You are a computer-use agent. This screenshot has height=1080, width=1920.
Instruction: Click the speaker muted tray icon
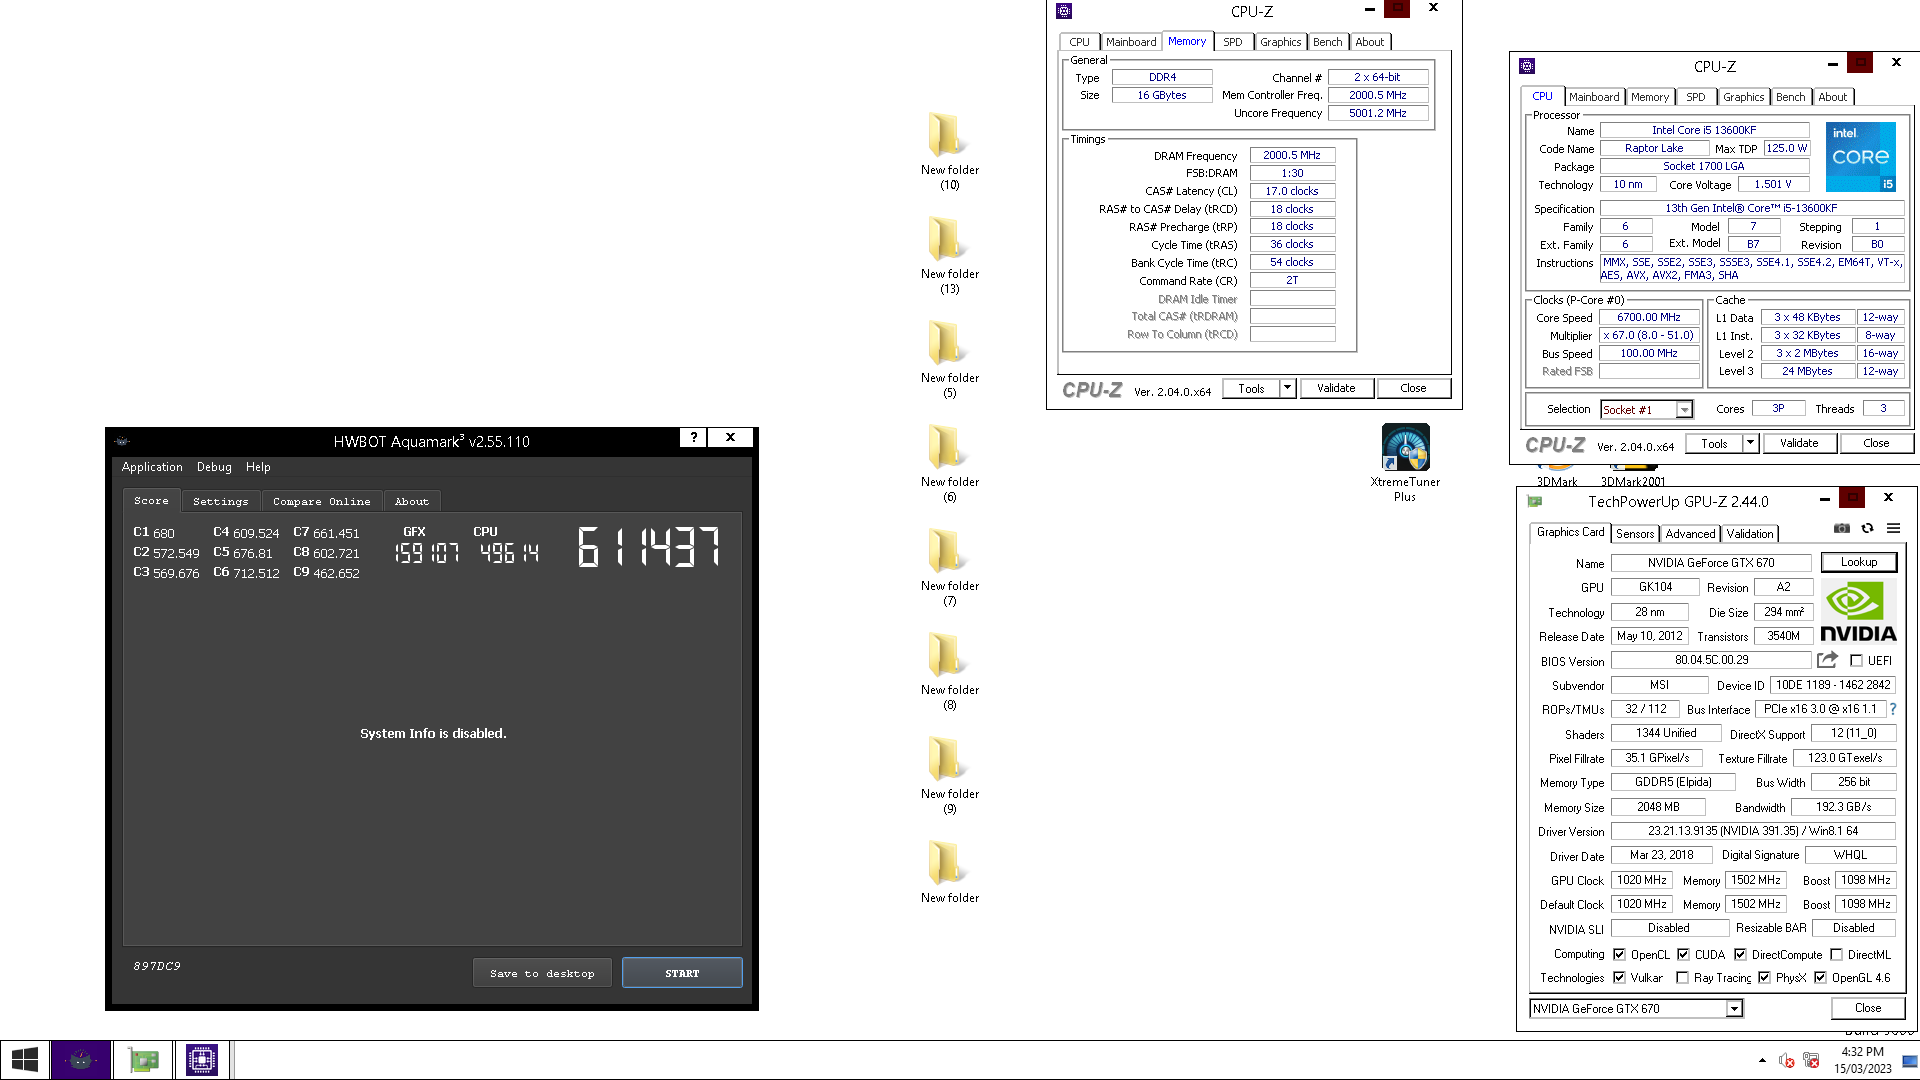click(x=1786, y=1061)
